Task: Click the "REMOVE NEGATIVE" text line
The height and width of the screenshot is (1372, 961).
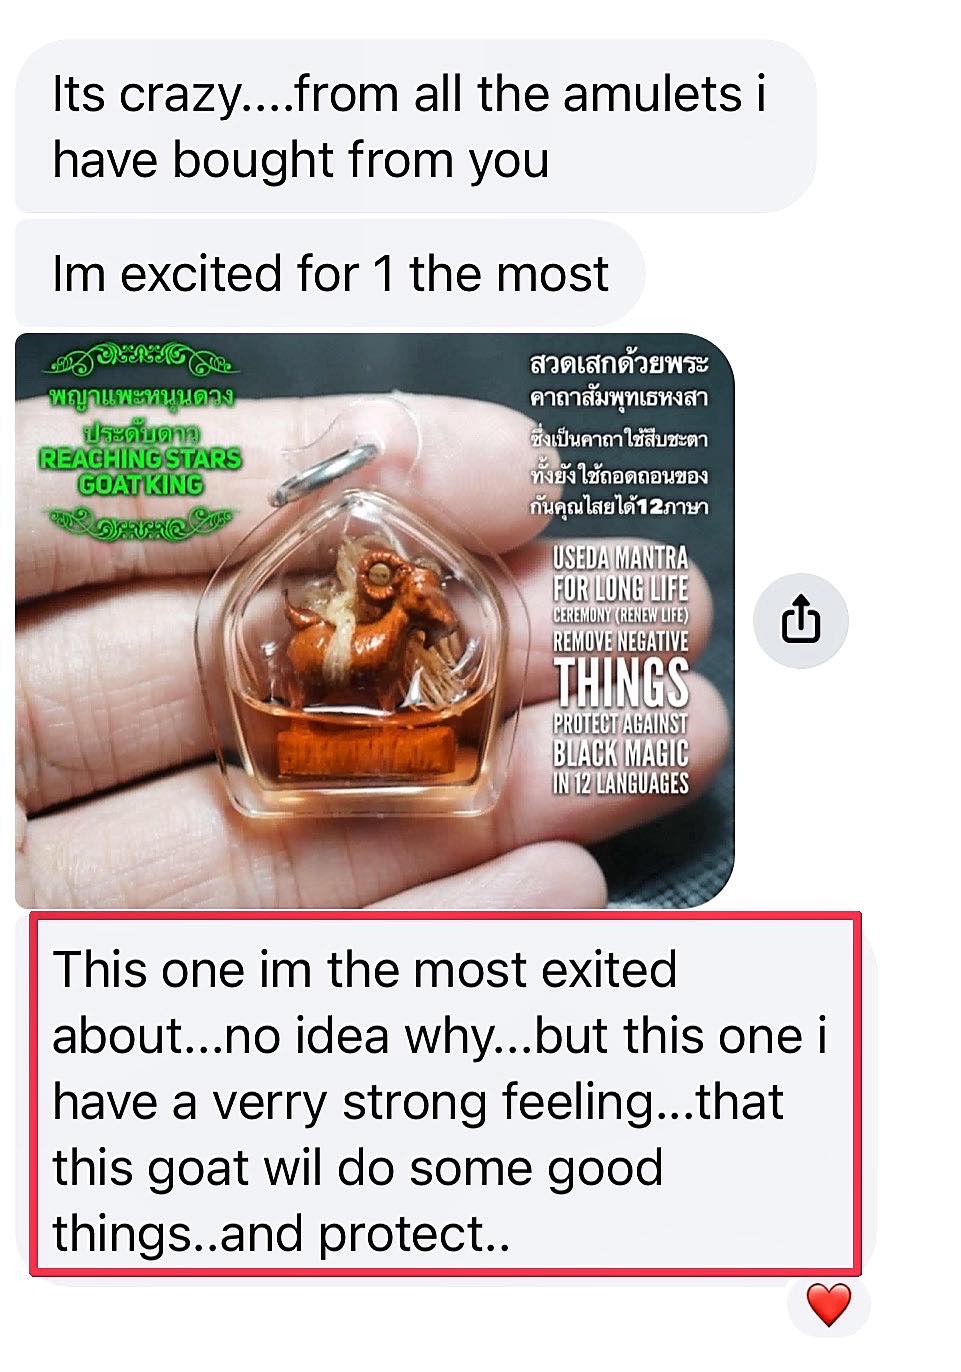Action: 621,640
